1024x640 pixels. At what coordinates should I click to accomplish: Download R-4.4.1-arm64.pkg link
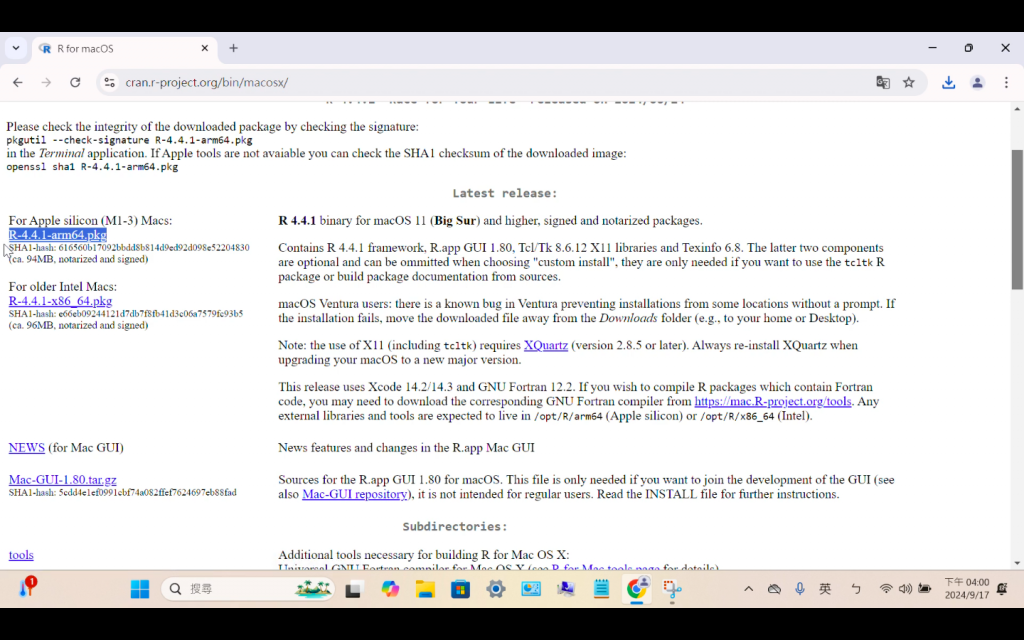[x=57, y=234]
